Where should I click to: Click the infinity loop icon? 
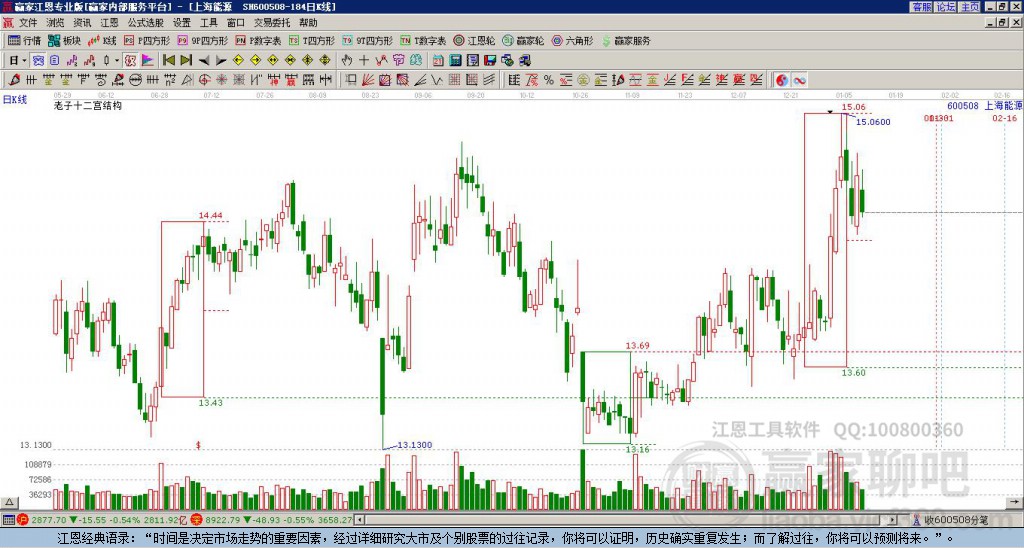click(x=799, y=80)
